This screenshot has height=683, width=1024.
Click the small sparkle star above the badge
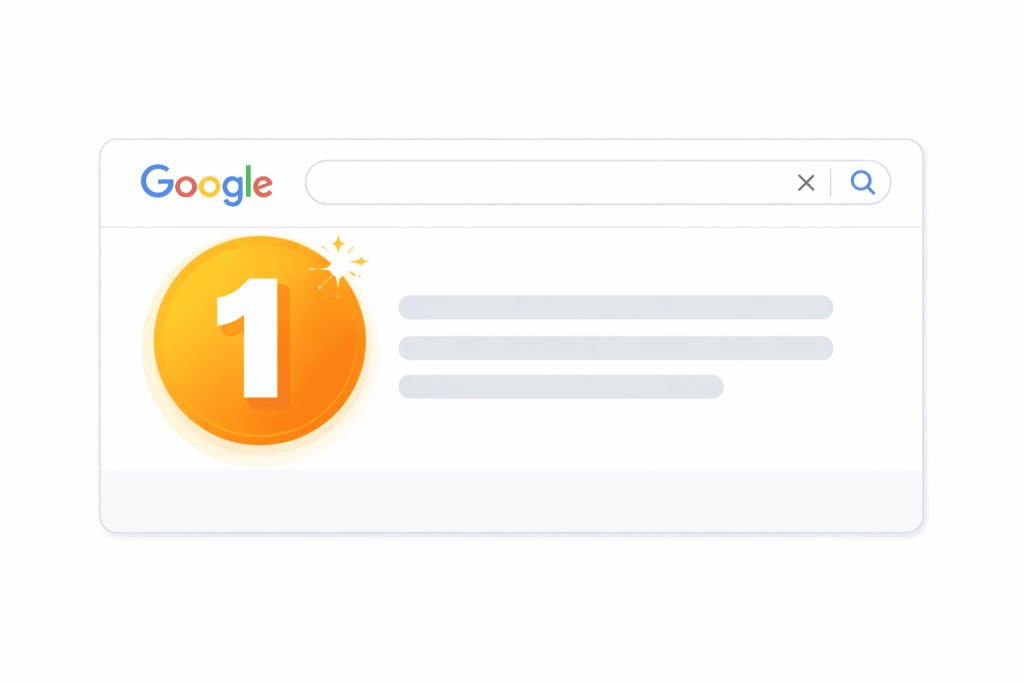pyautogui.click(x=338, y=242)
